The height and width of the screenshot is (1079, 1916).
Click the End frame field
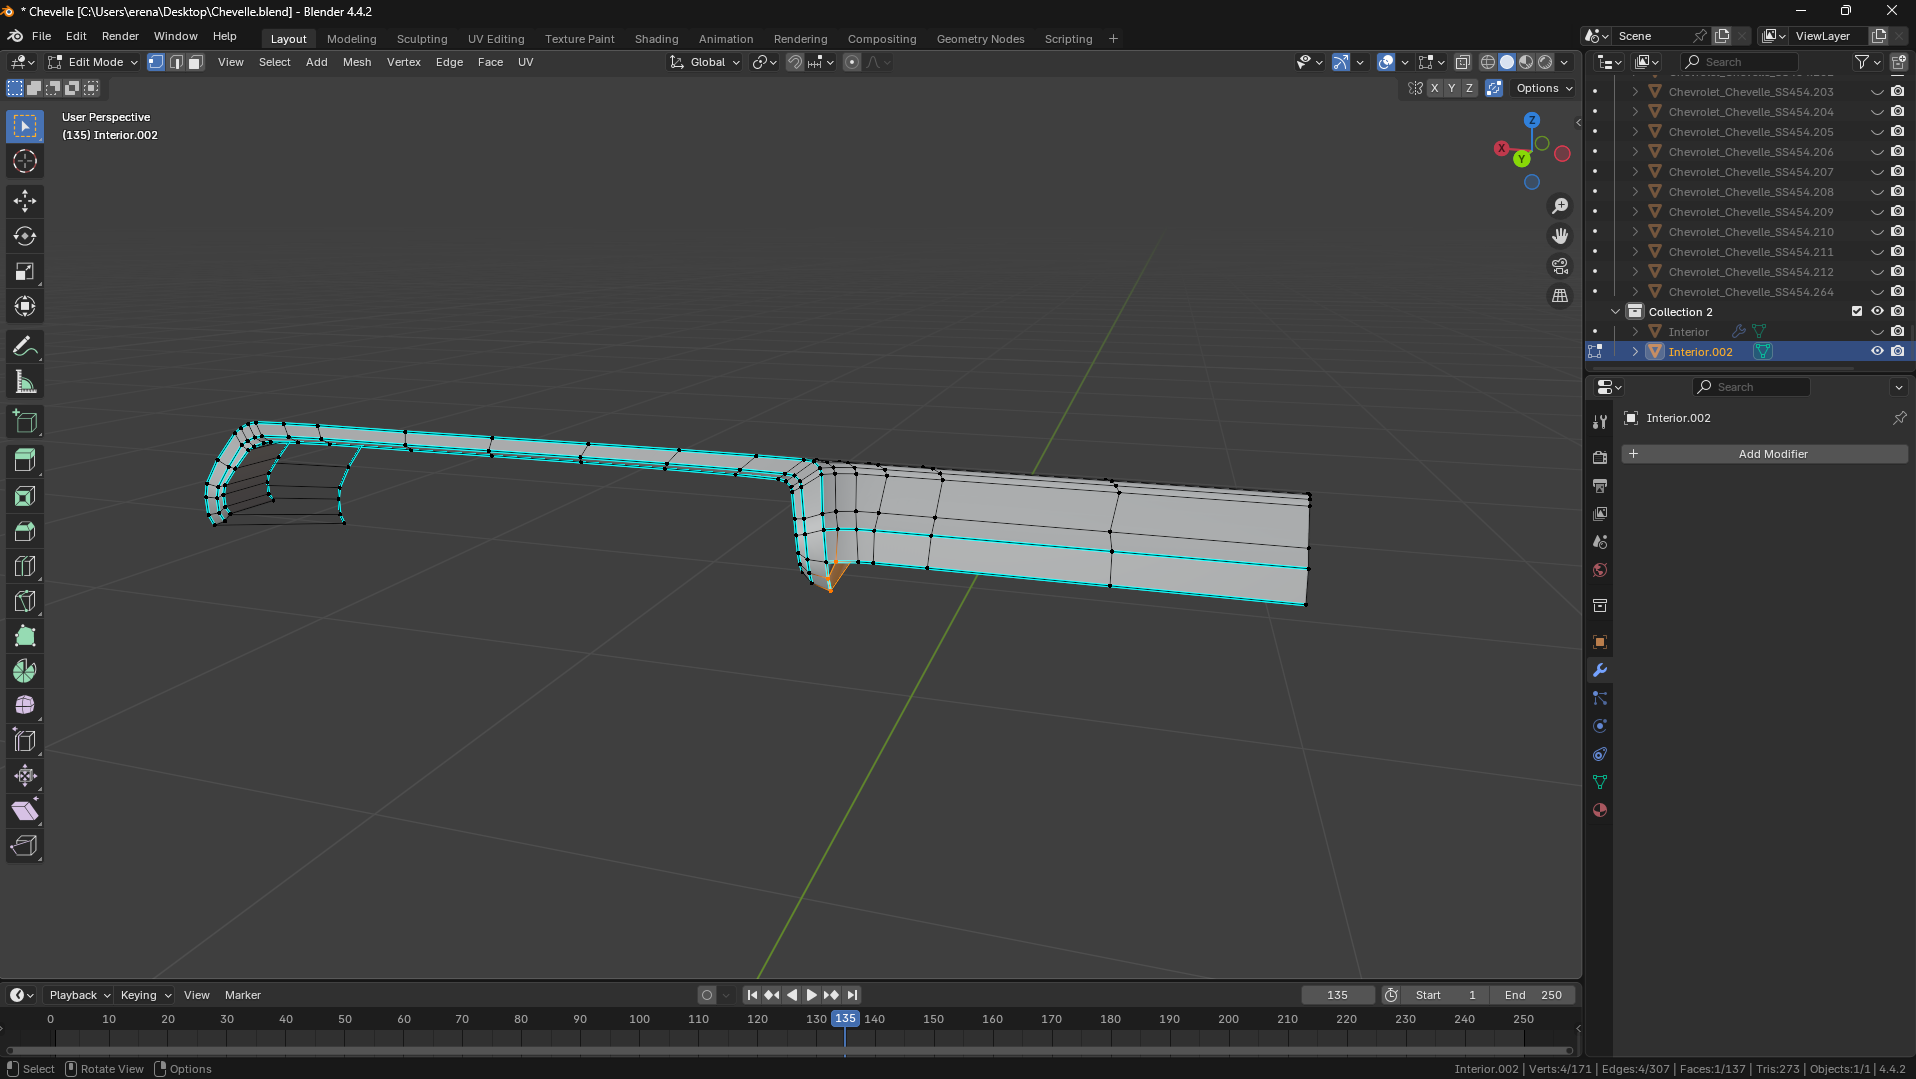(1533, 995)
